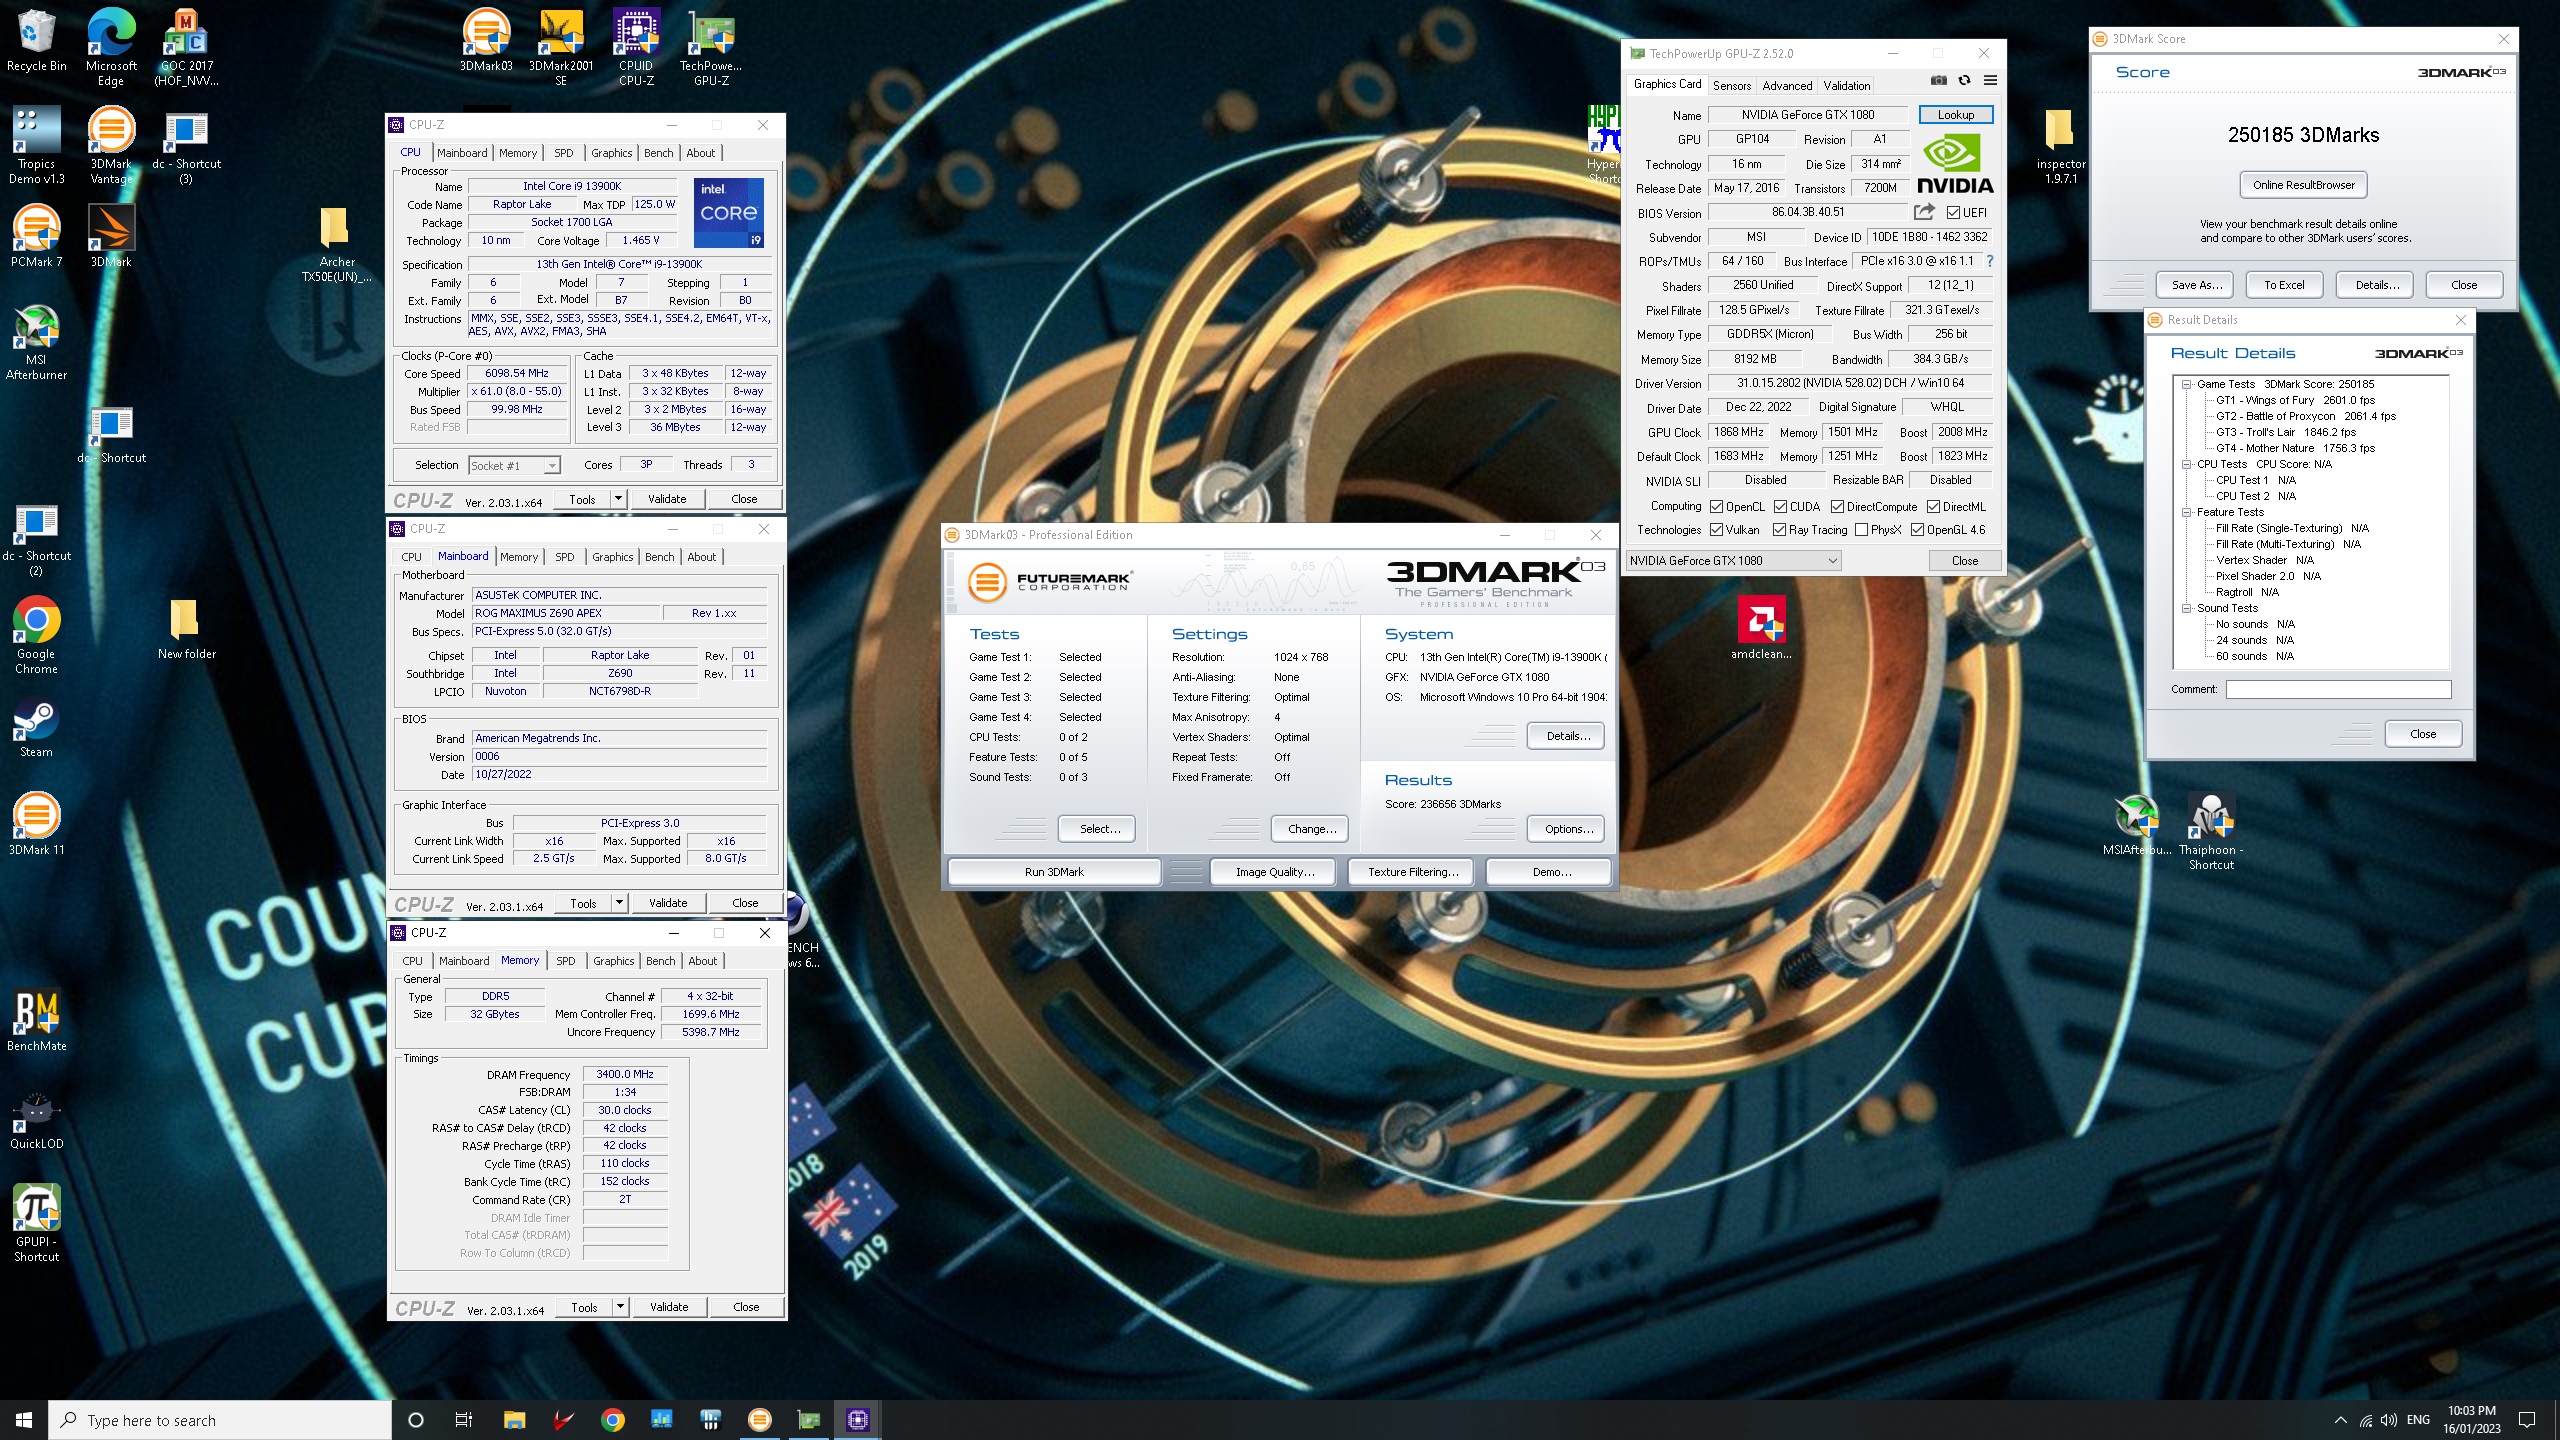Switch to Advanced tab in GPU-Z
Viewport: 2560px width, 1440px height.
1786,86
